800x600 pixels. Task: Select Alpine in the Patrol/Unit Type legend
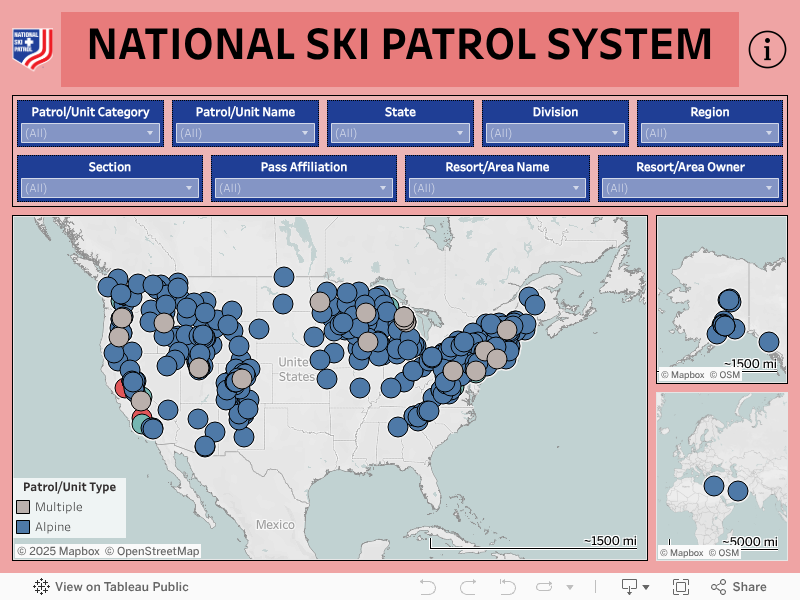coord(52,527)
